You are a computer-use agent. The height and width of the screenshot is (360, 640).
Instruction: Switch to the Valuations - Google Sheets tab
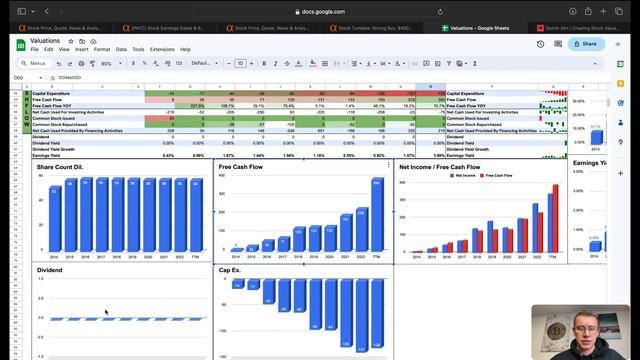coord(475,28)
